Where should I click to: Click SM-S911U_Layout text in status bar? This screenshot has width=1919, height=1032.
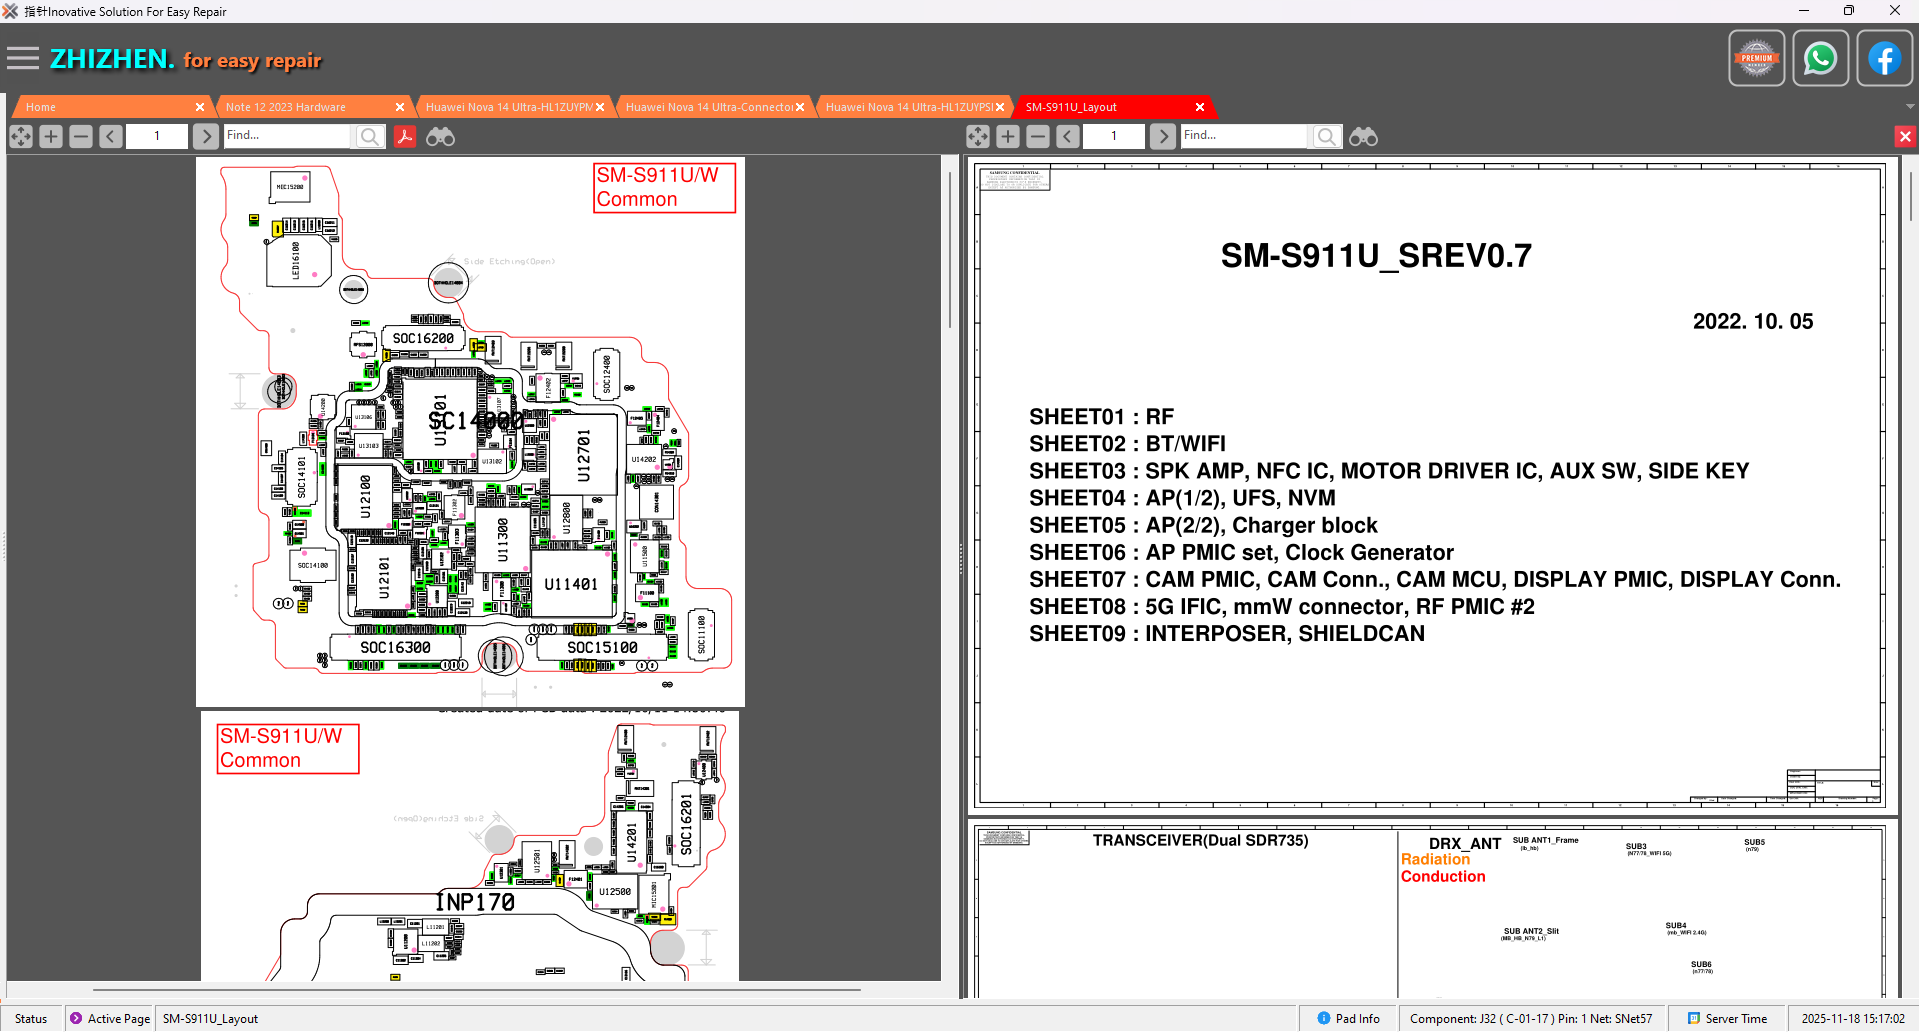click(x=210, y=1018)
